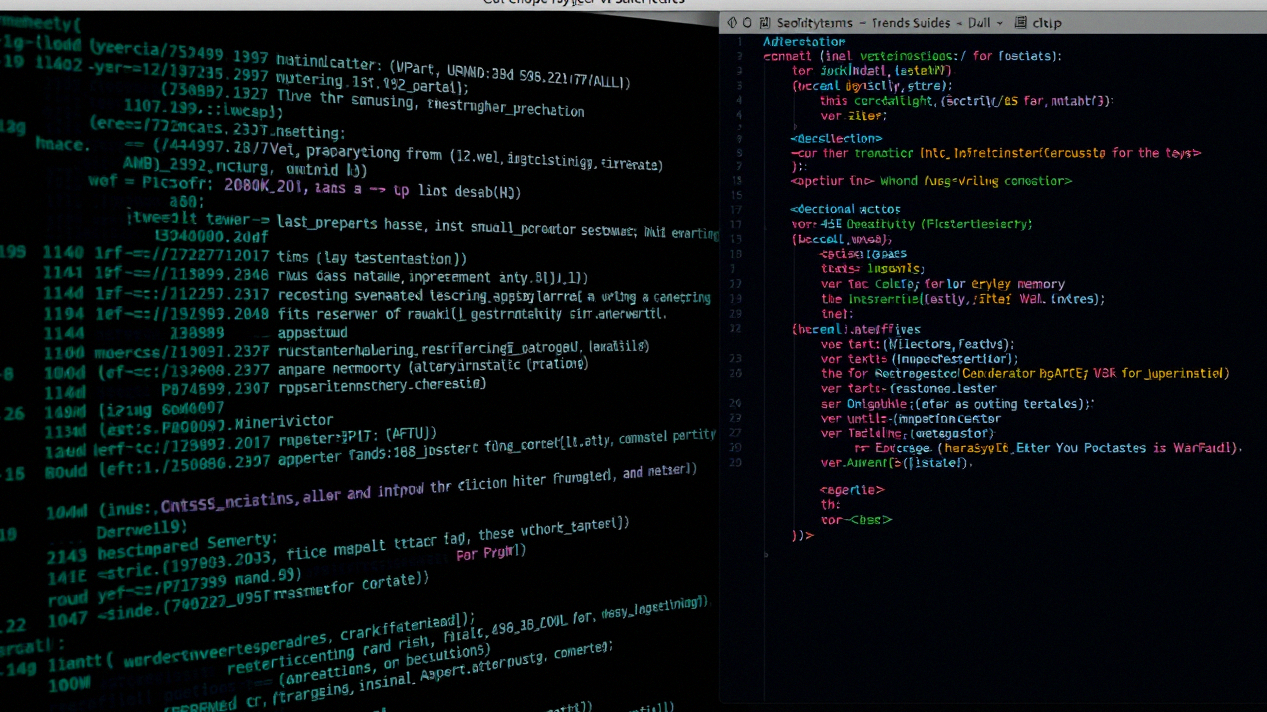Open the Dull dropdown in the toolbar

(x=984, y=22)
